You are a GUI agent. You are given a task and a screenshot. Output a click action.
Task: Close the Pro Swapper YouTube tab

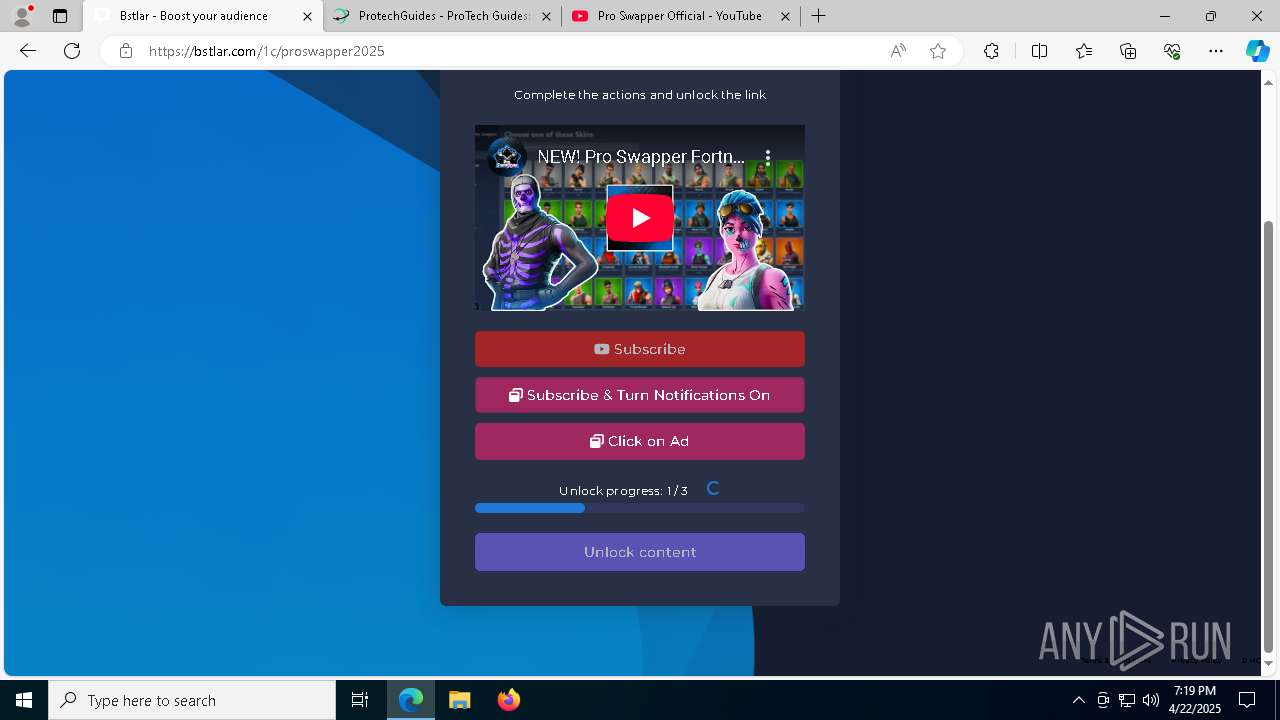785,16
